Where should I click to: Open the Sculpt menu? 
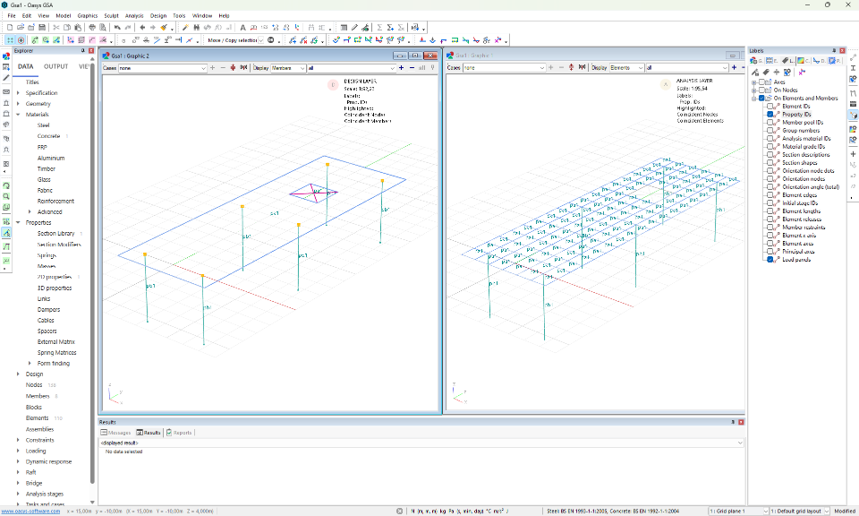pyautogui.click(x=111, y=16)
